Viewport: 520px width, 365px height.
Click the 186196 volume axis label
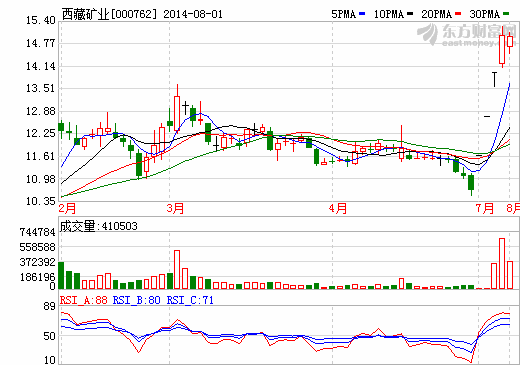tap(37, 277)
